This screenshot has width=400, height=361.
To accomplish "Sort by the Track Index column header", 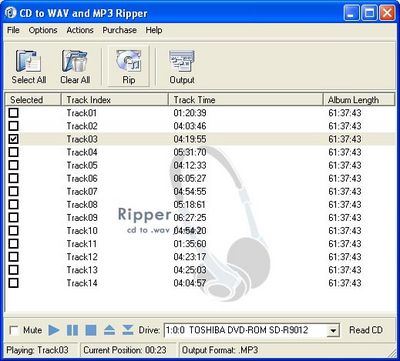I will 115,100.
